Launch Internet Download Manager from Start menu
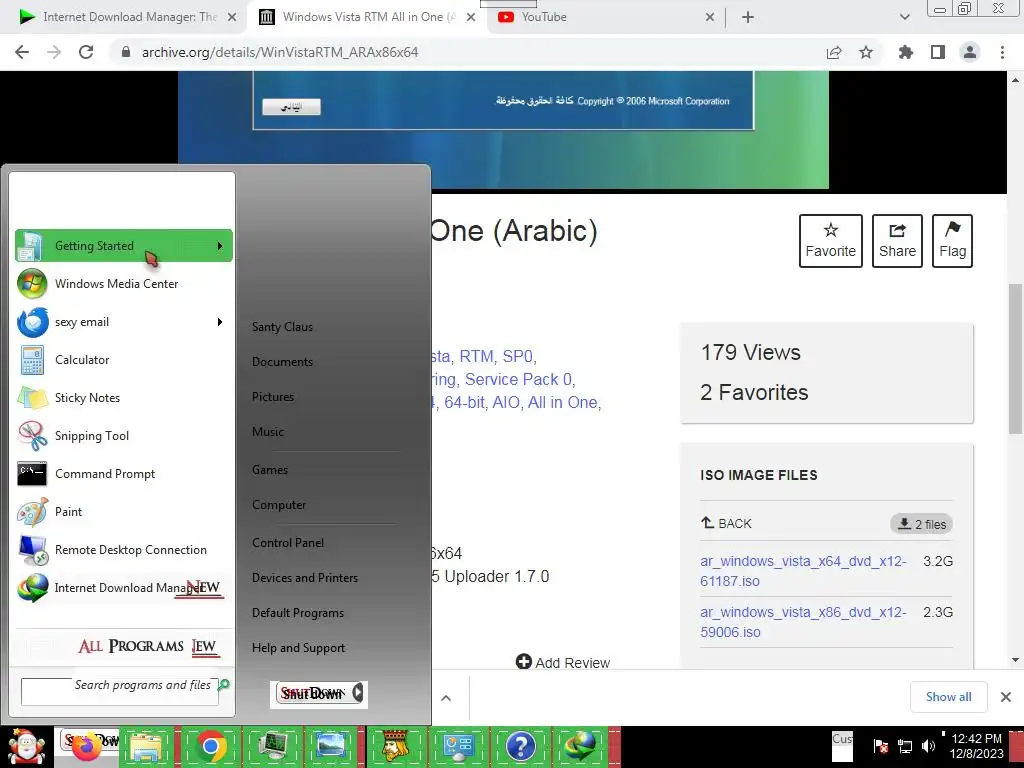 [x=123, y=588]
